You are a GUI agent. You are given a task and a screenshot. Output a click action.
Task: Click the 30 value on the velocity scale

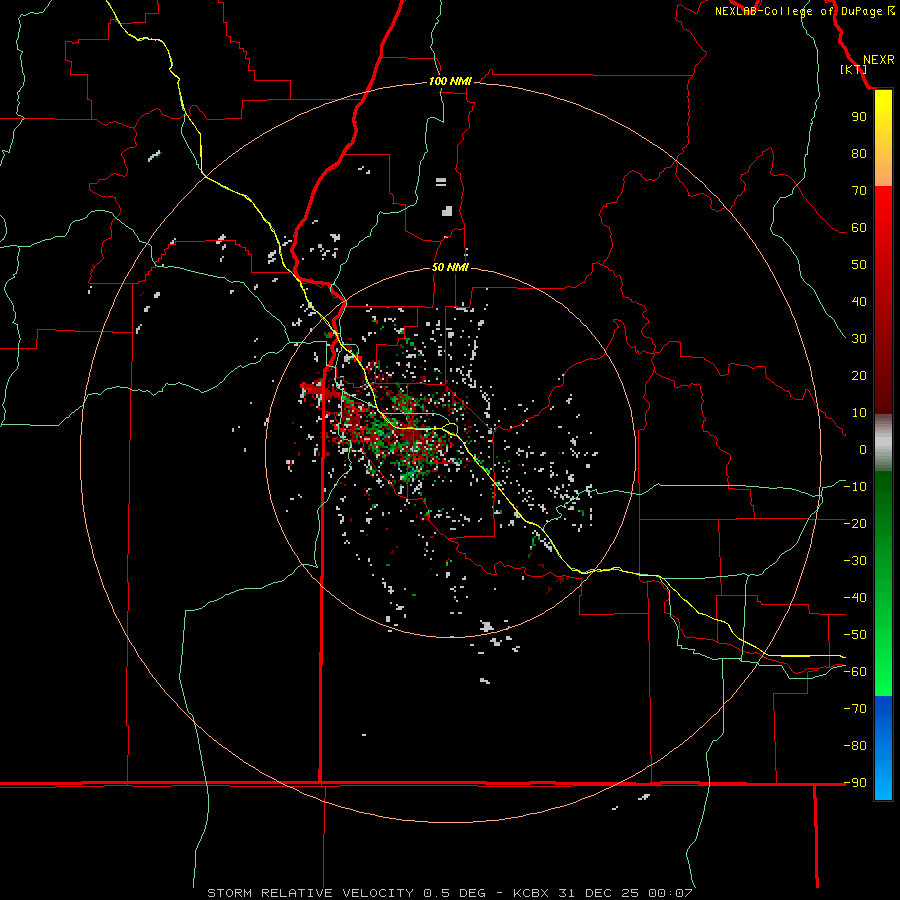point(859,339)
